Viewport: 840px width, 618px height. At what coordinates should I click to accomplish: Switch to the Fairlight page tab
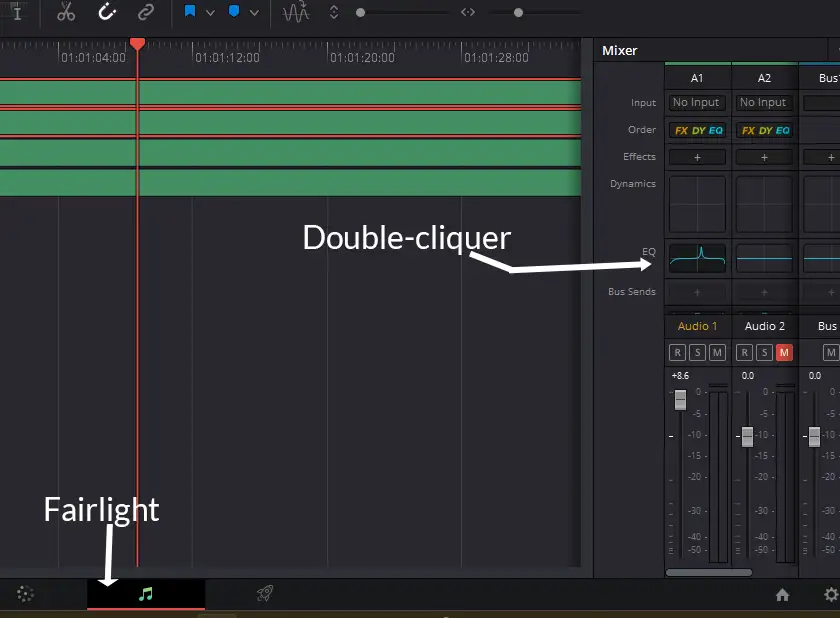(x=146, y=594)
